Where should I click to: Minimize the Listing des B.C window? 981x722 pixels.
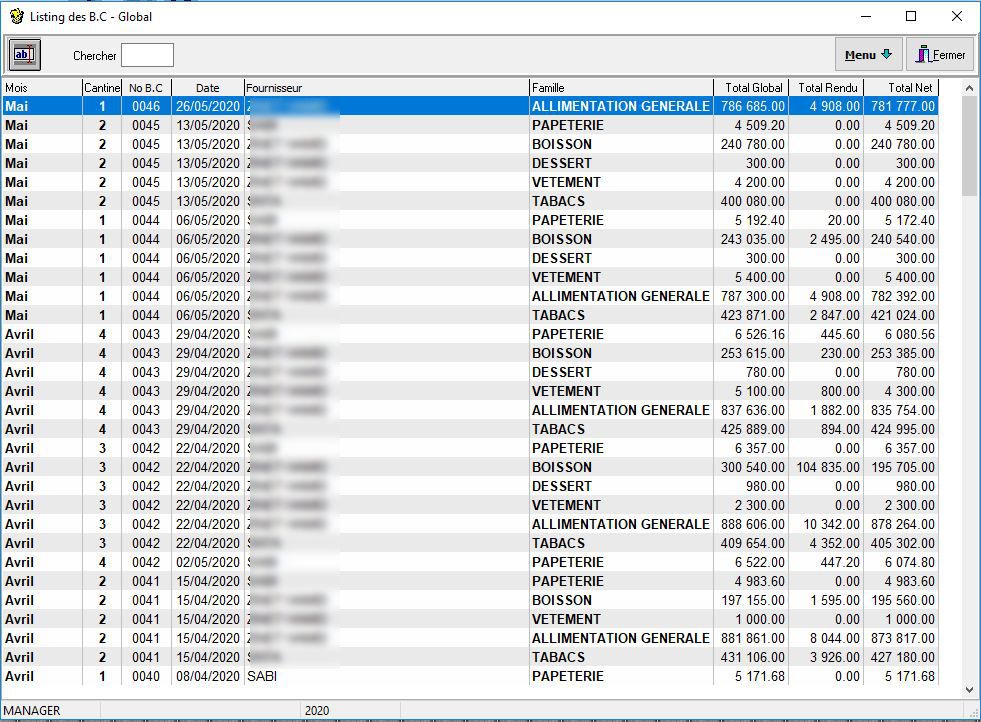coord(866,16)
